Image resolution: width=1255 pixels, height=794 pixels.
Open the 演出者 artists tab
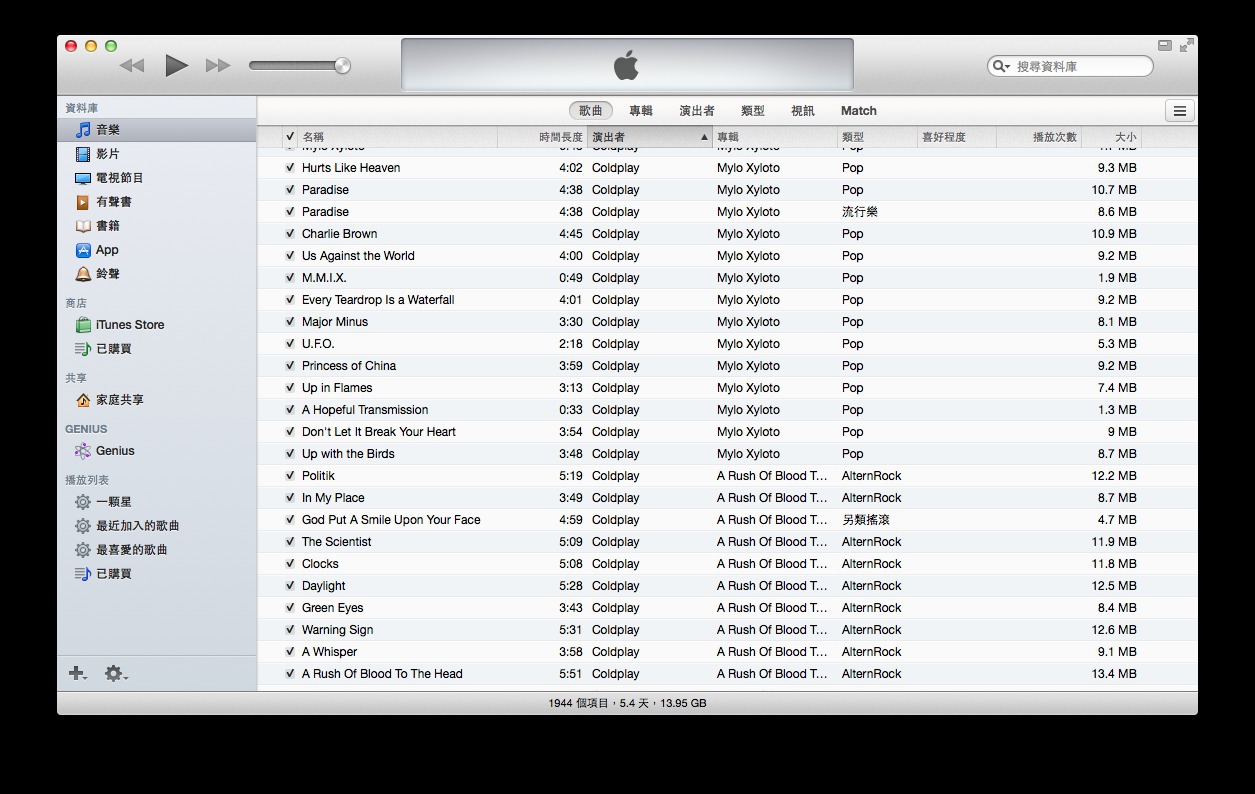697,111
